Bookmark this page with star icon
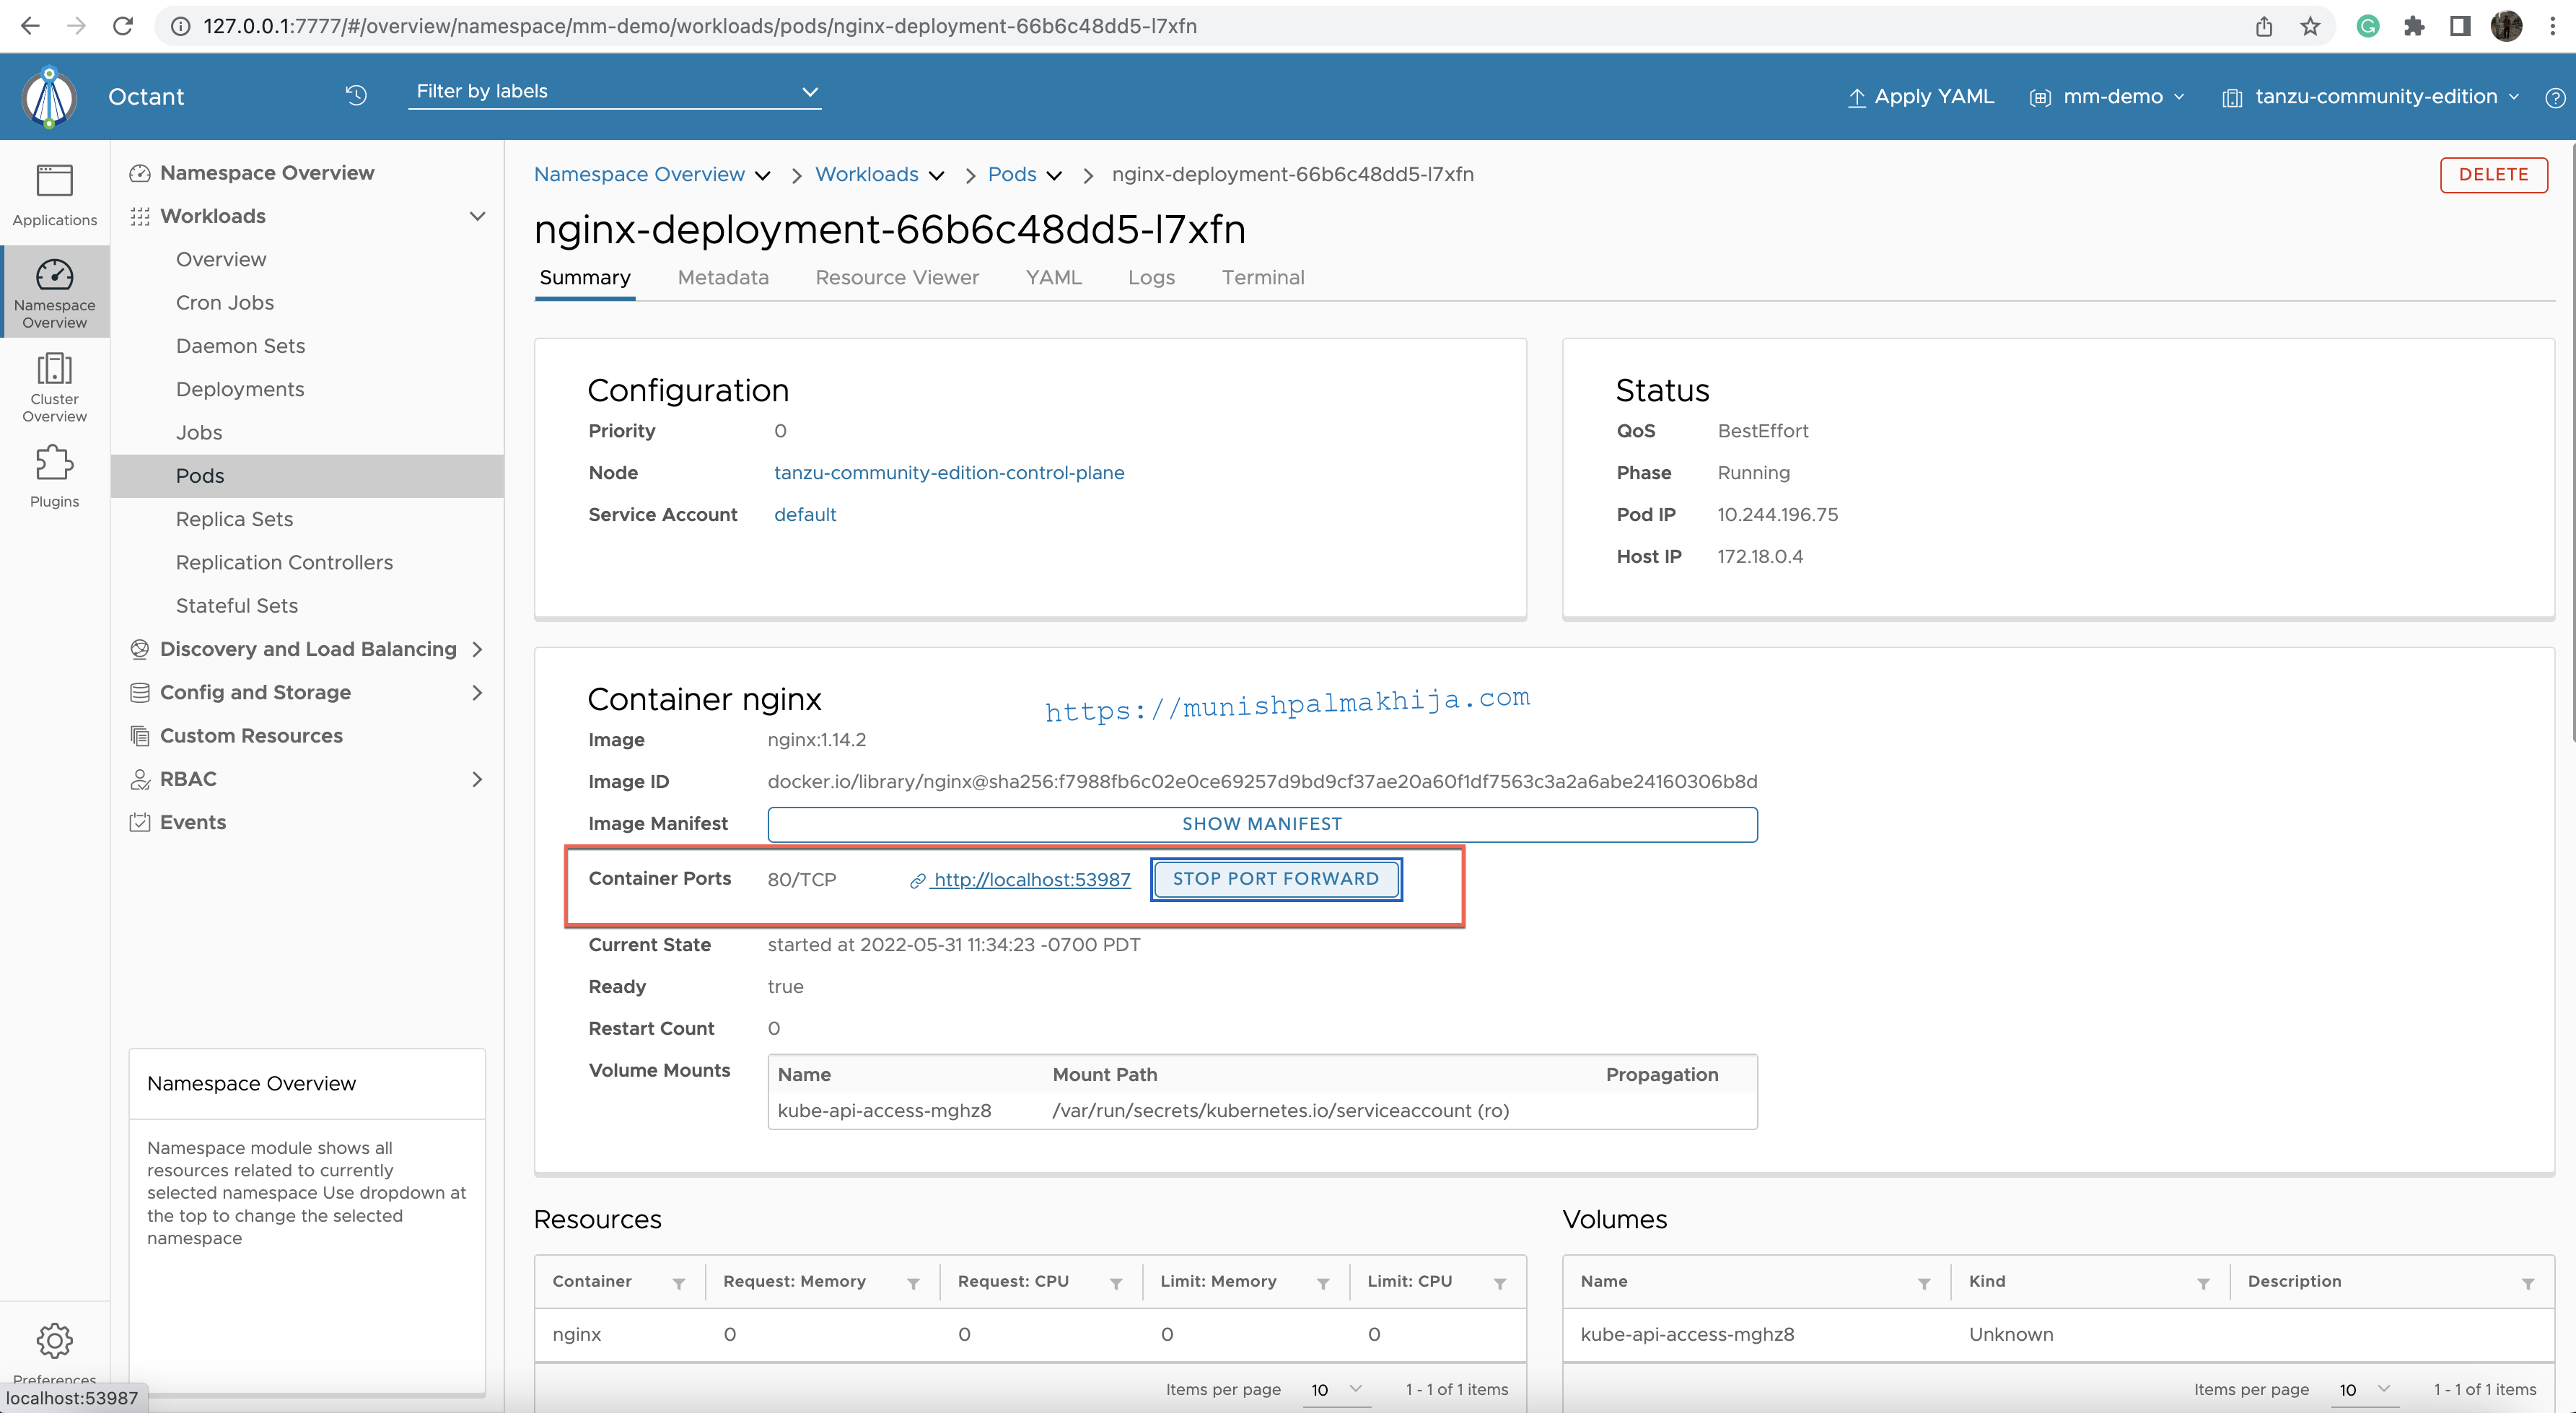Screen dimensions: 2576x1413 click(2310, 26)
